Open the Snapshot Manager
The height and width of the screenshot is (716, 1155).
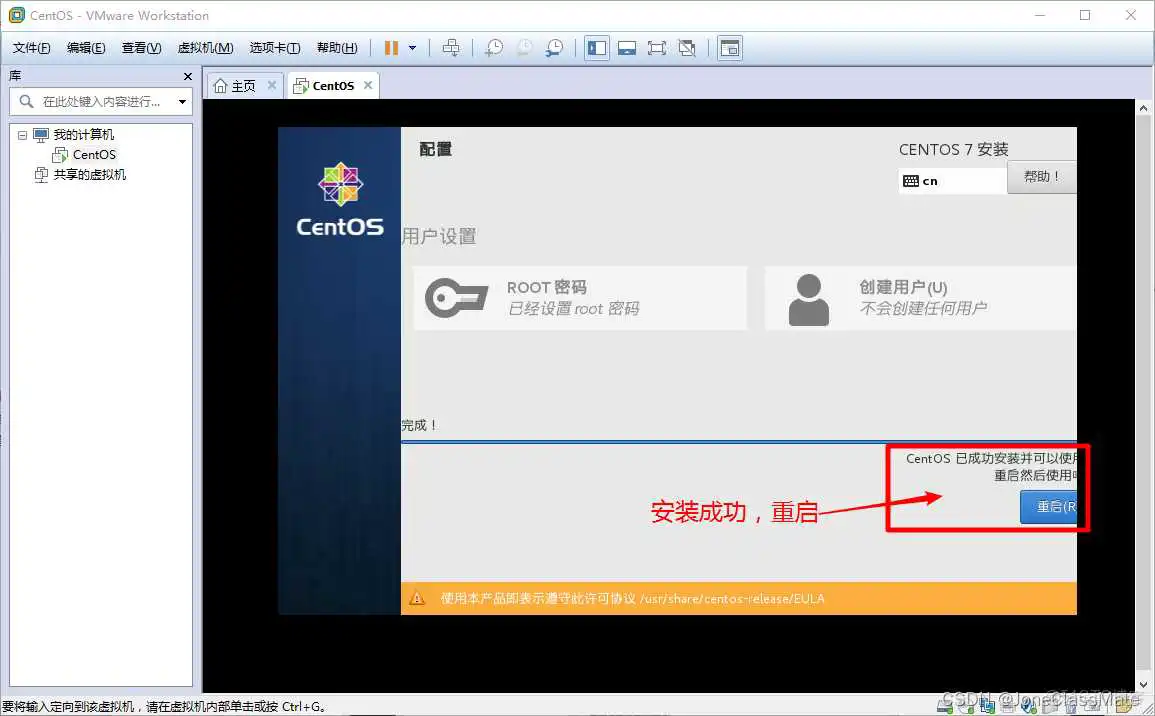[553, 47]
